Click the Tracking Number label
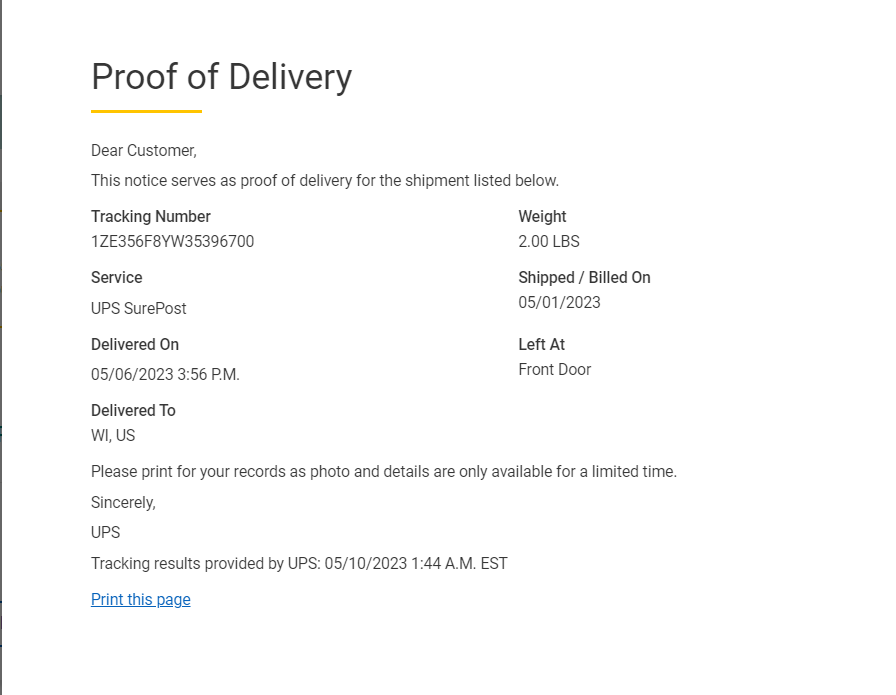 150,216
